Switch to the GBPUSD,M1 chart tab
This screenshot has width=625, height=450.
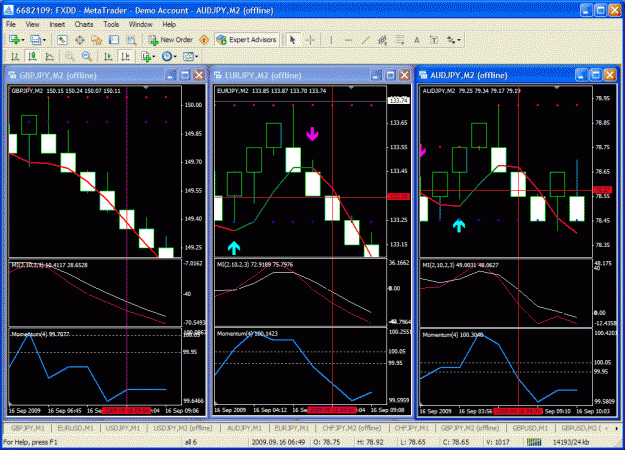point(530,428)
